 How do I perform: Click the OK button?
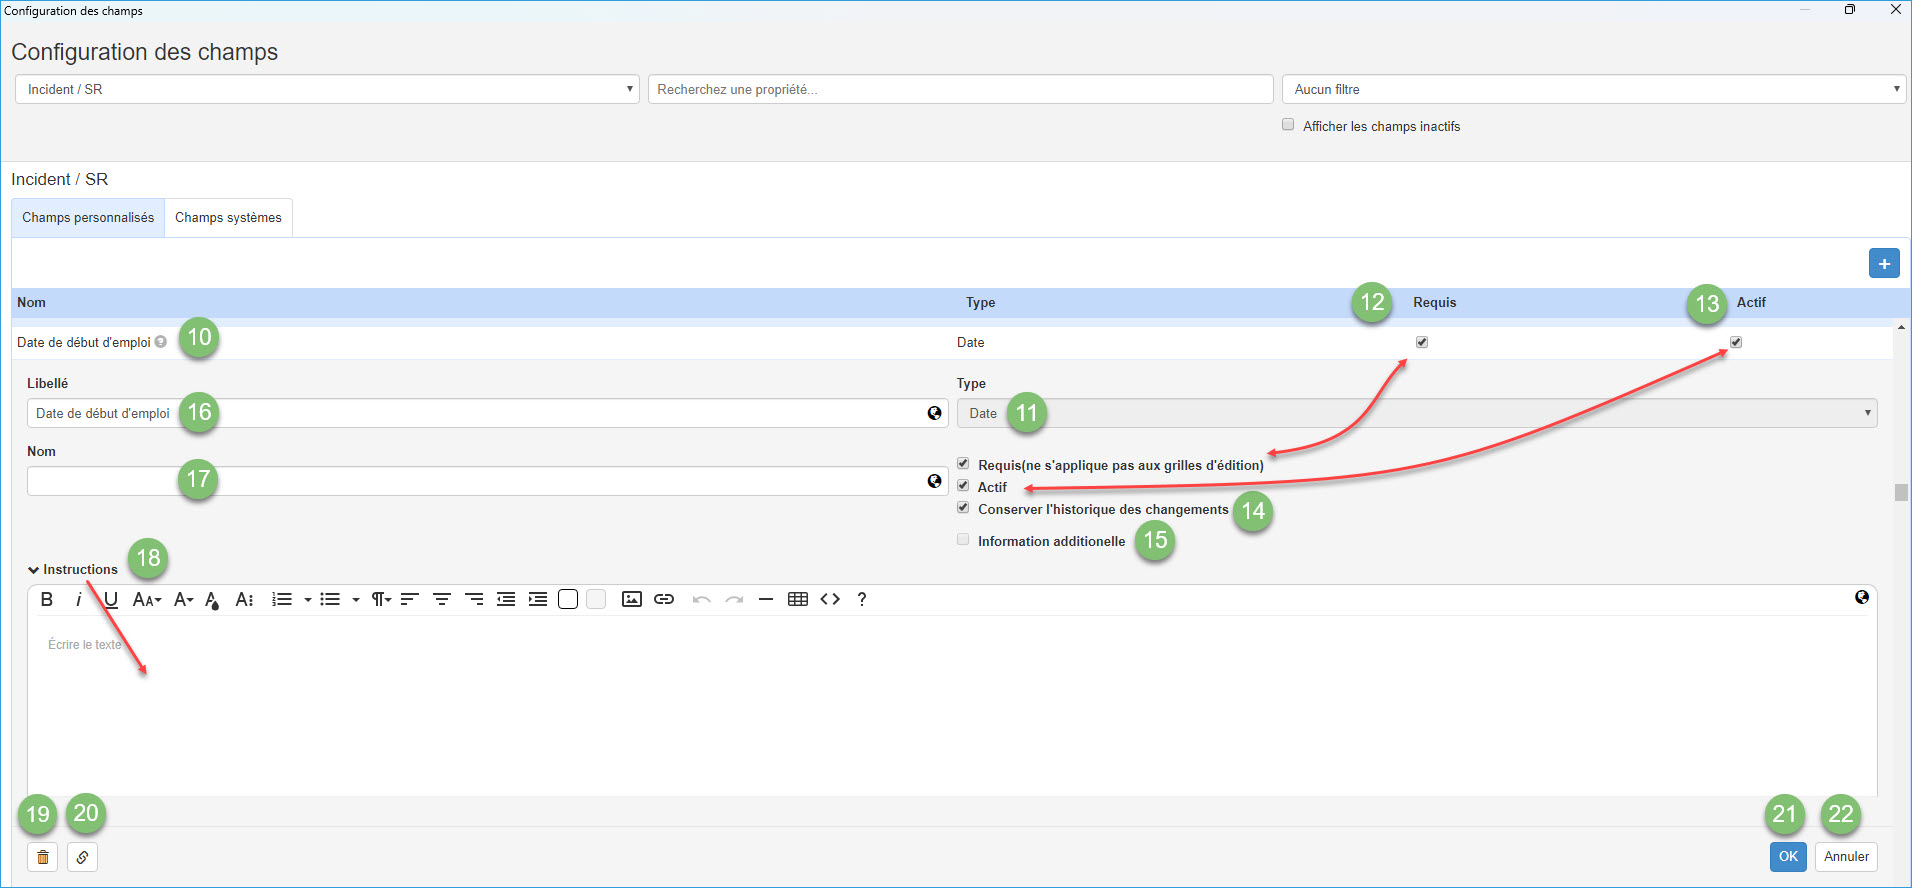1787,857
